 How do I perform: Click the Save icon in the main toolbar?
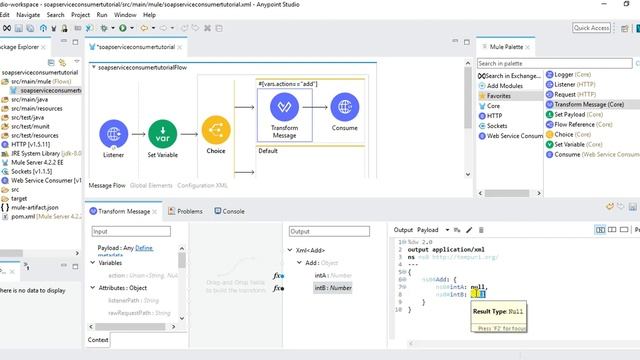19,28
